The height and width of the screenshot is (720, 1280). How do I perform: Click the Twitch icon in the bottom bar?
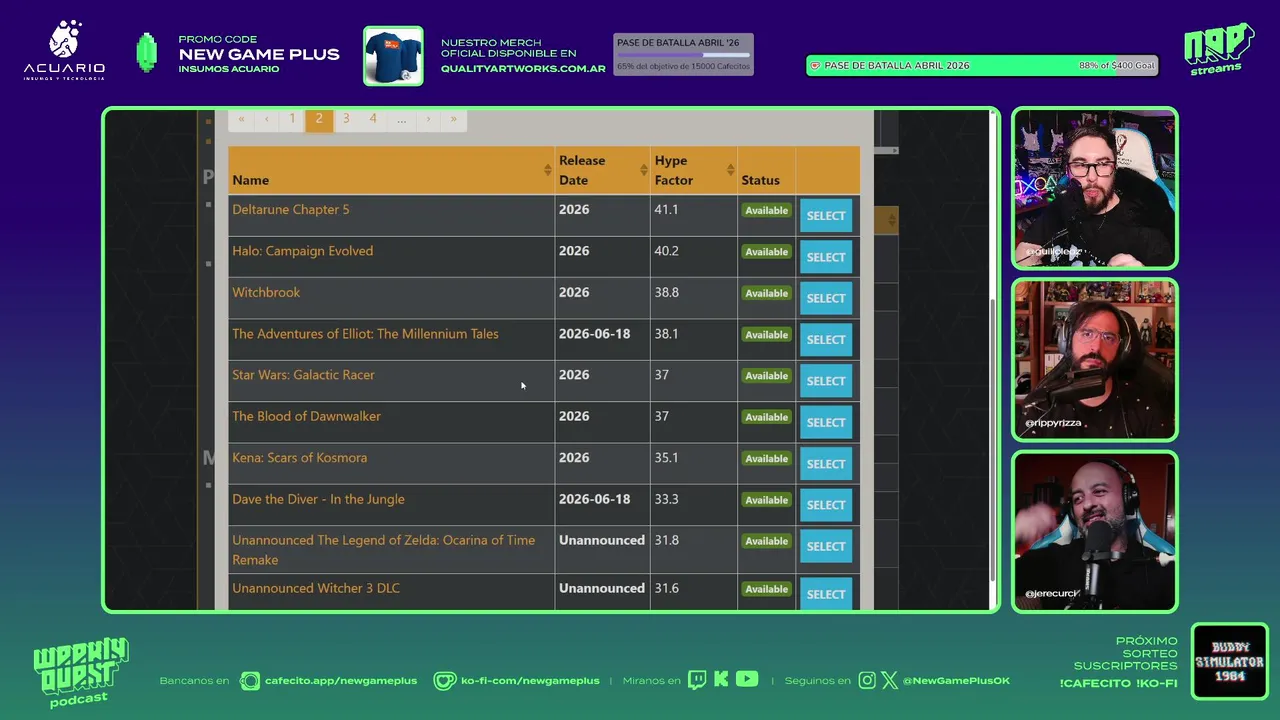[x=697, y=680]
